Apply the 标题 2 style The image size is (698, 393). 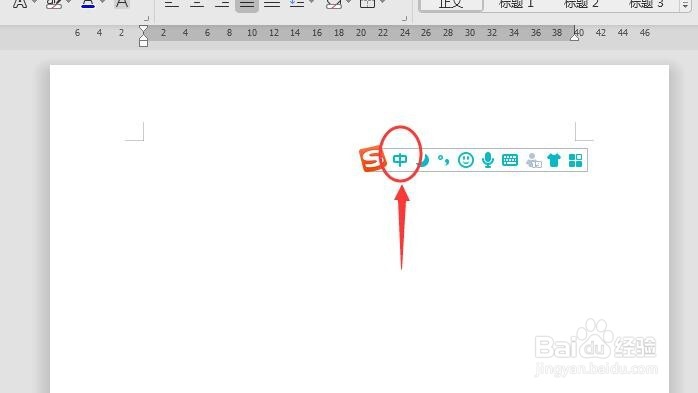(x=581, y=4)
